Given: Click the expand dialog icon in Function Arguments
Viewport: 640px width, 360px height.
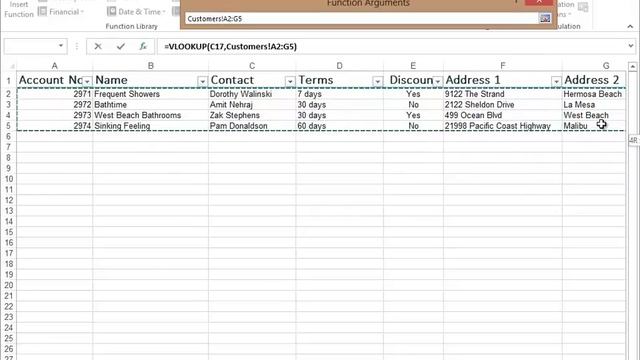Looking at the screenshot, I should tap(545, 18).
